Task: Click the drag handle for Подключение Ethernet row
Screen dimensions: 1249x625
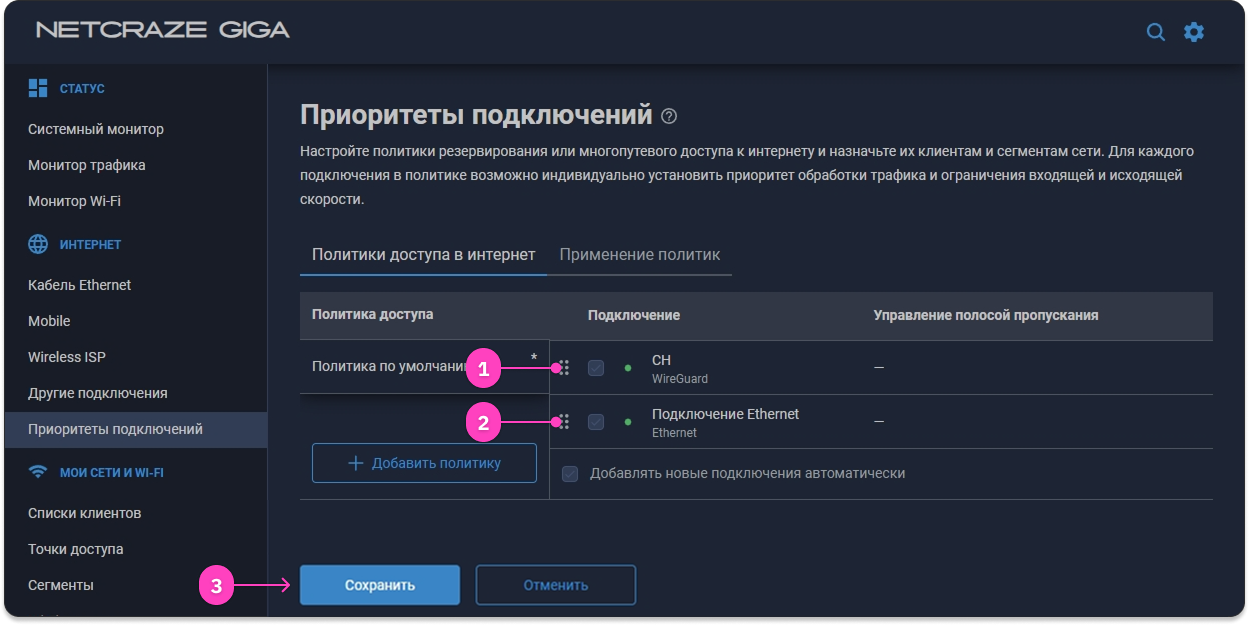Action: point(564,422)
